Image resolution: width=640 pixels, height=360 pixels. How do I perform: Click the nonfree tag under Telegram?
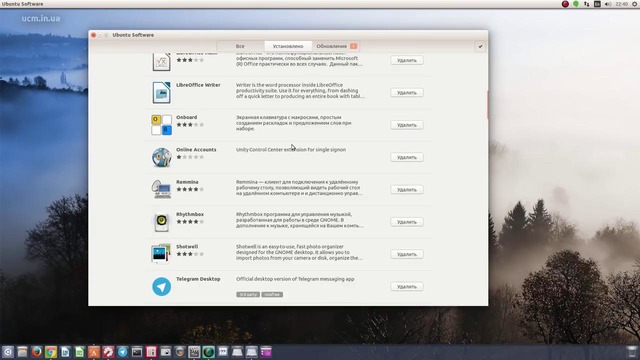(x=272, y=294)
